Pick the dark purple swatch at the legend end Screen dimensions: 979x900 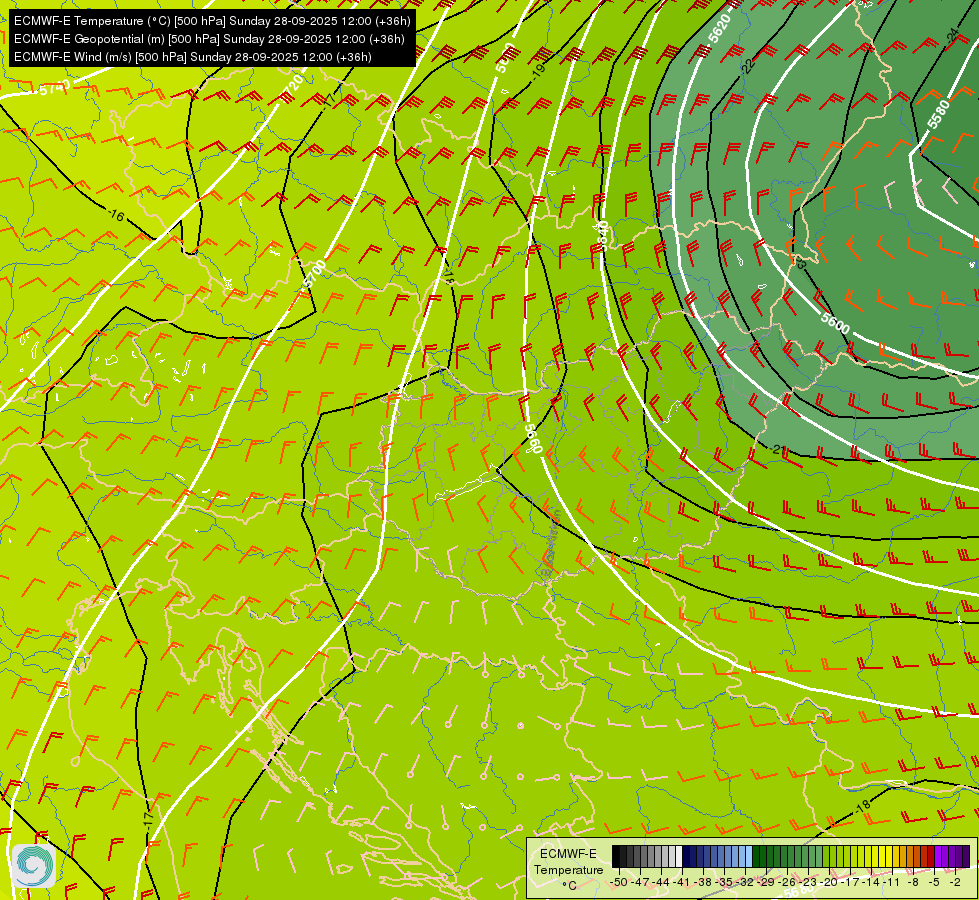pos(966,857)
